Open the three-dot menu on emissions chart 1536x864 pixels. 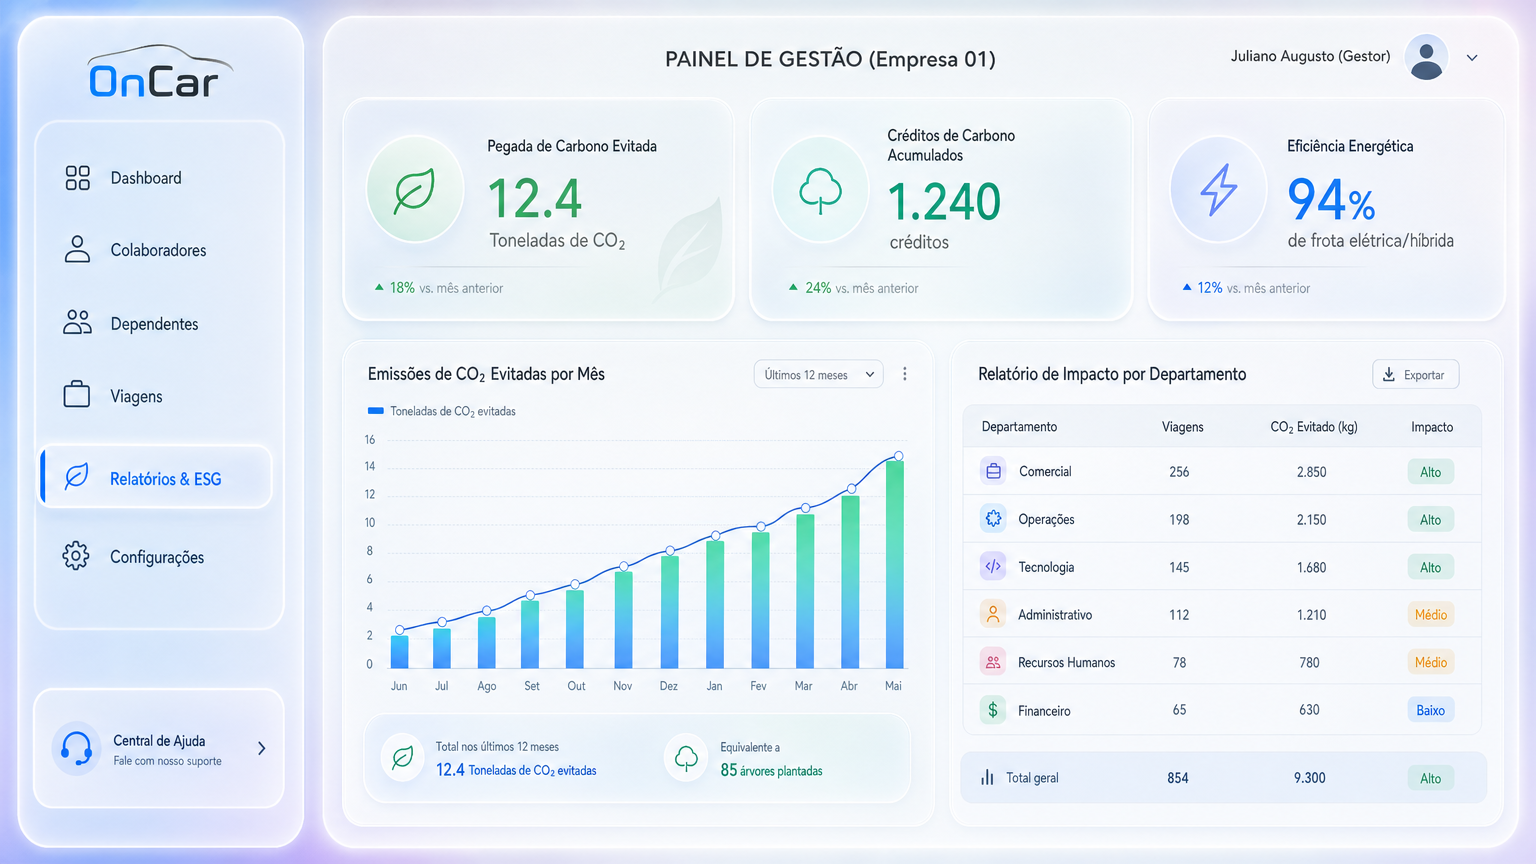point(905,374)
